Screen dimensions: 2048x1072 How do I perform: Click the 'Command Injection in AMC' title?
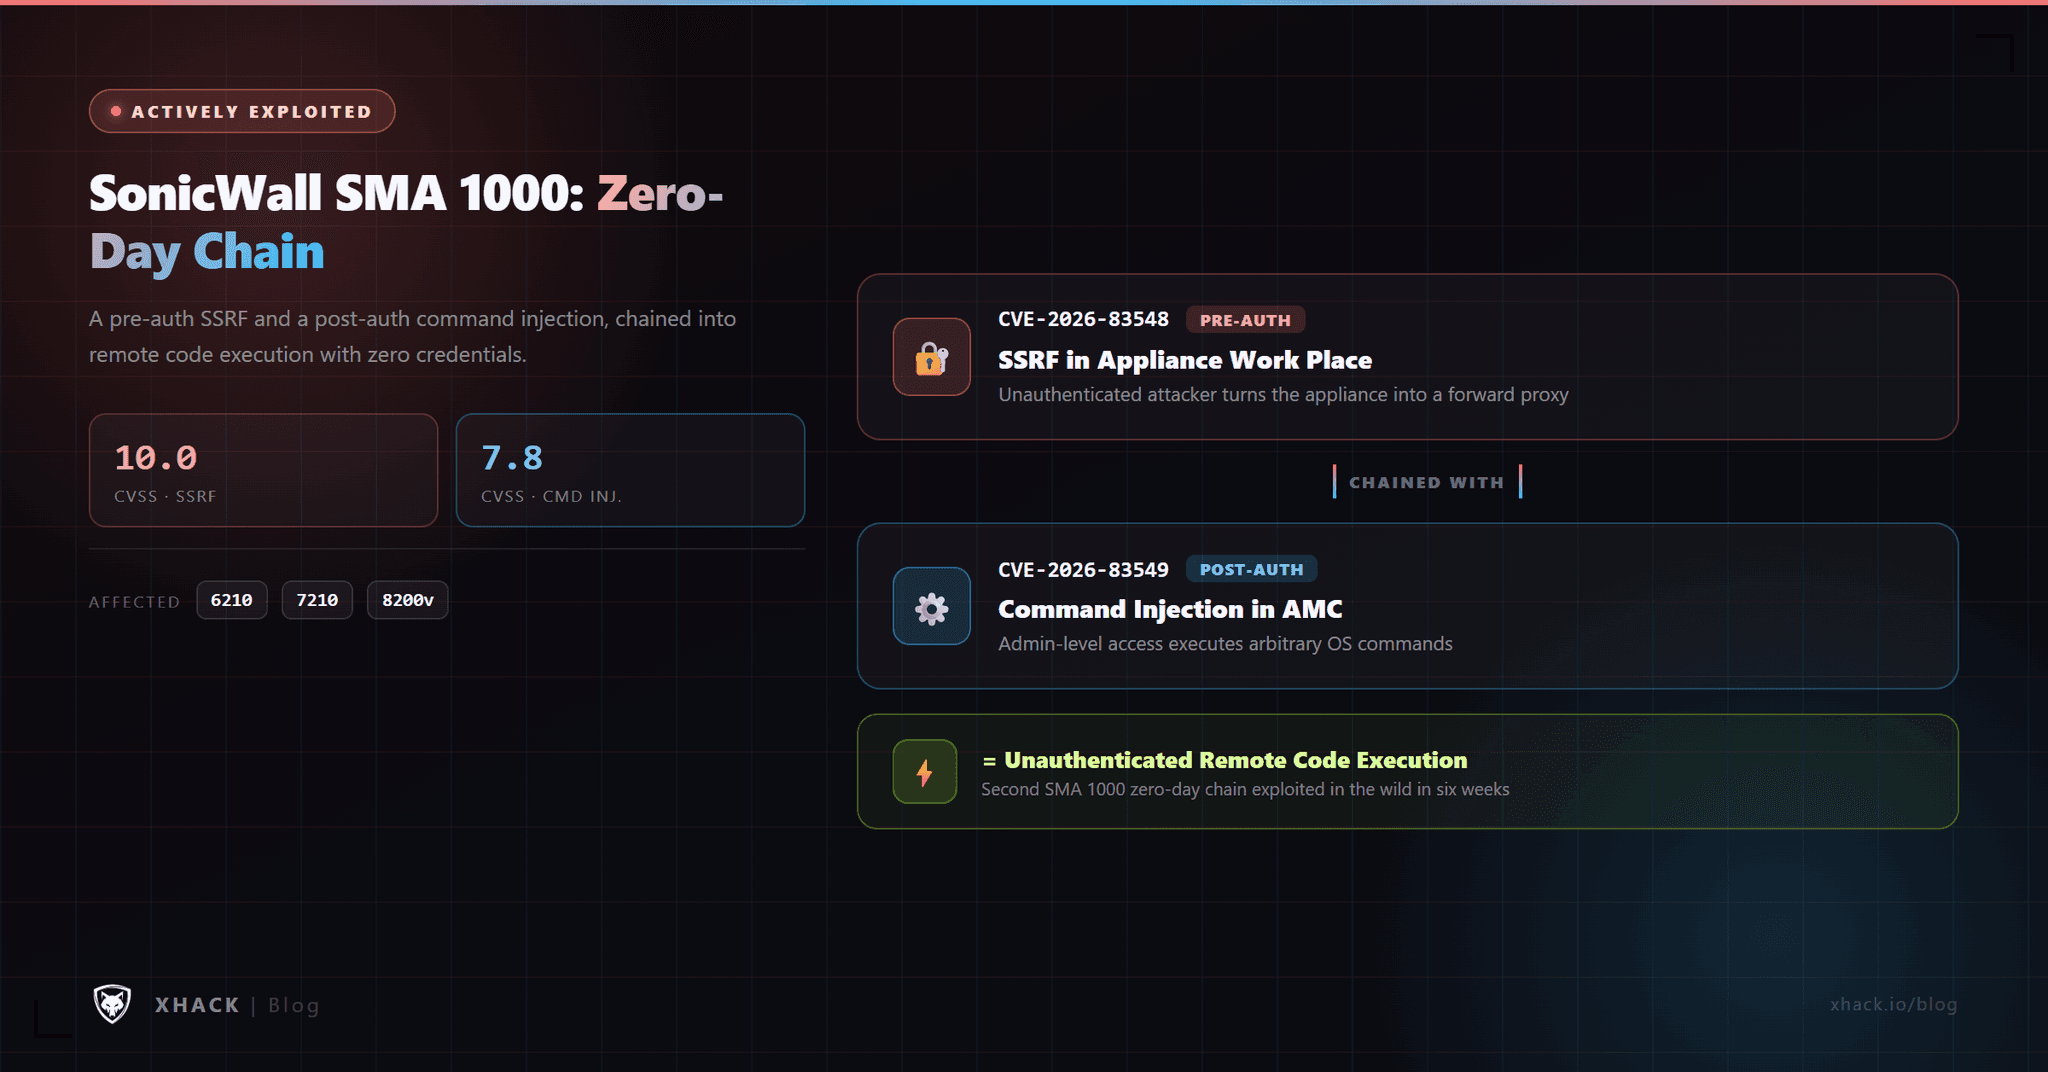click(x=1170, y=609)
